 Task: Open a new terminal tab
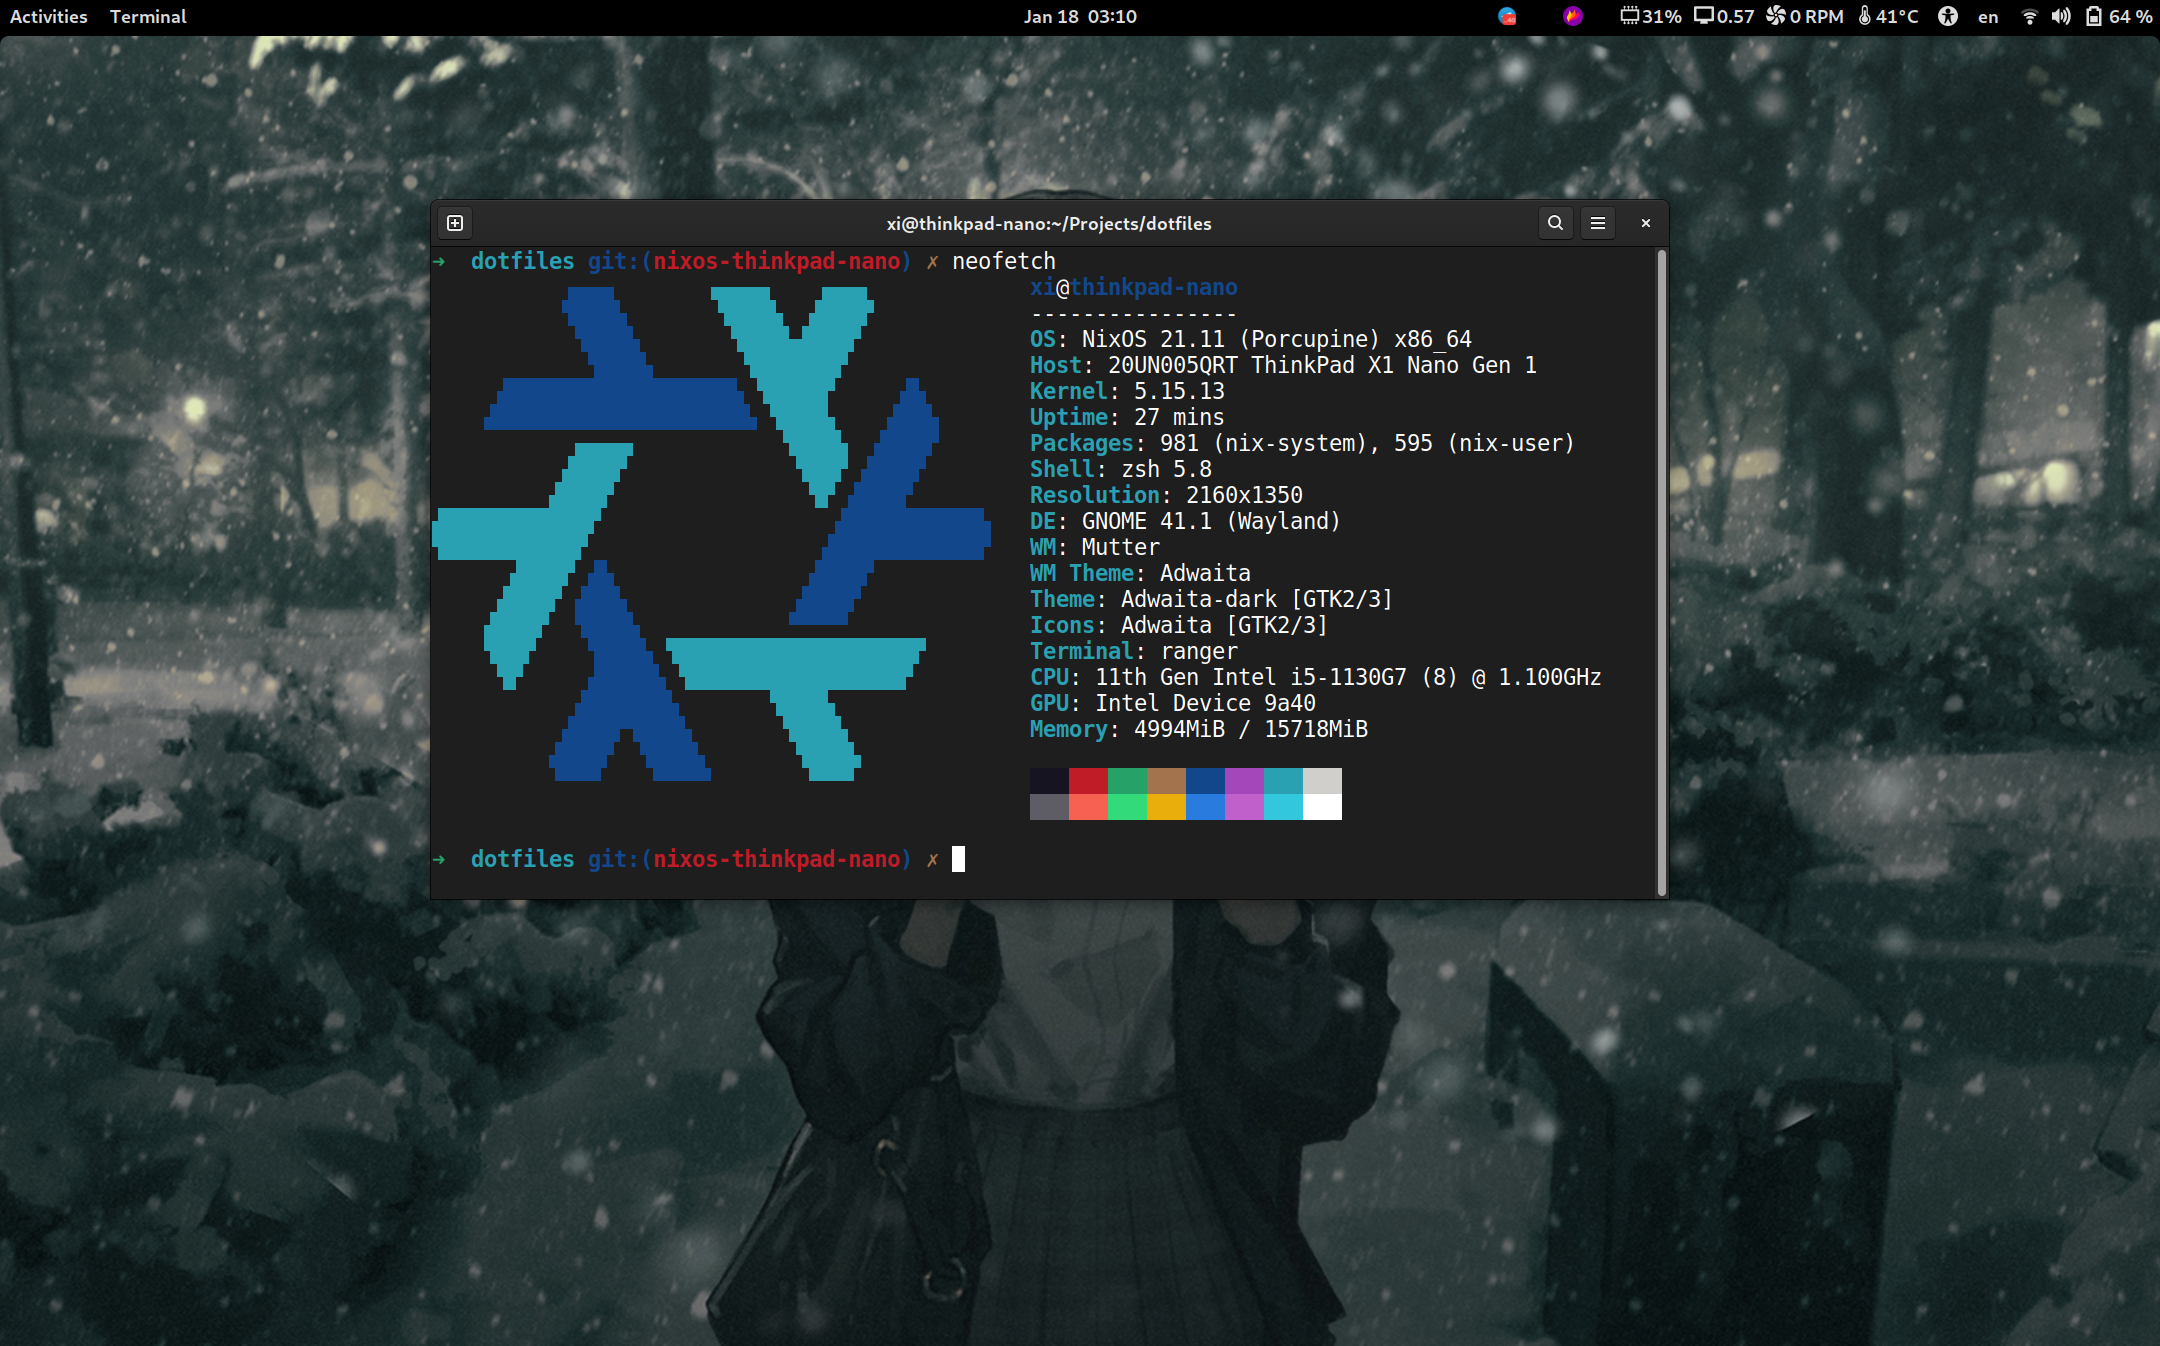click(x=455, y=223)
